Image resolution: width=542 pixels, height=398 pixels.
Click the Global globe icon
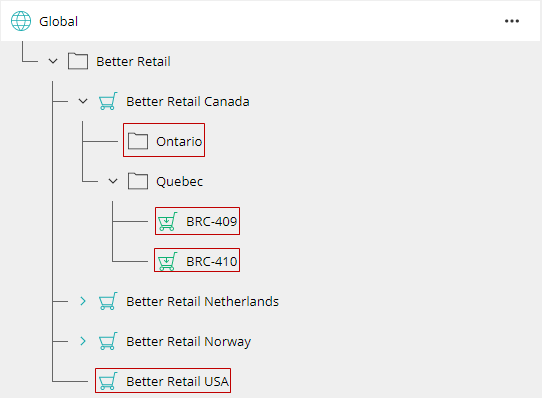(21, 21)
